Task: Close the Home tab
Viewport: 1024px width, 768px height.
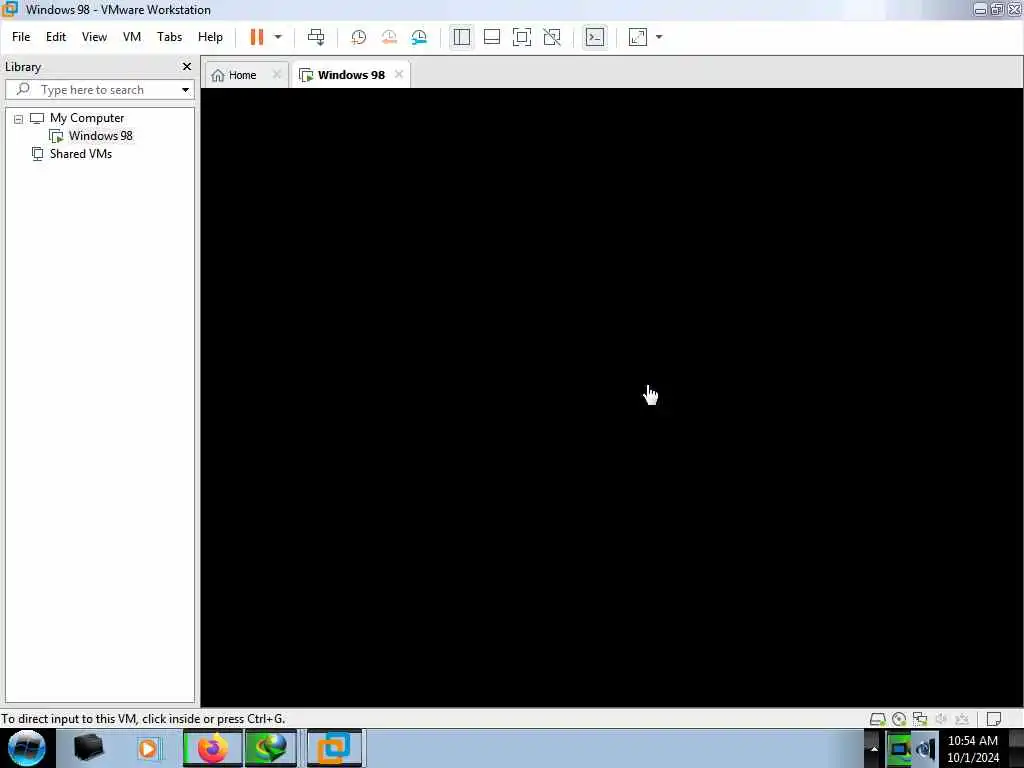Action: (x=276, y=74)
